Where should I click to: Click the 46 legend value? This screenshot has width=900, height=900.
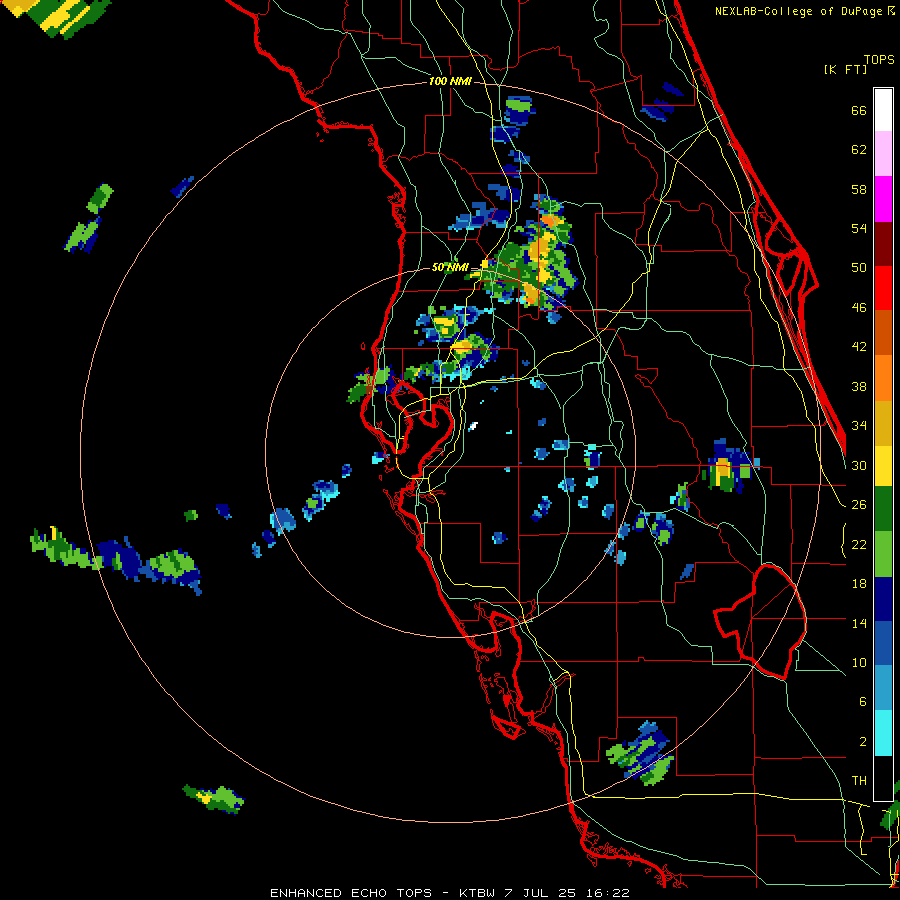point(859,308)
